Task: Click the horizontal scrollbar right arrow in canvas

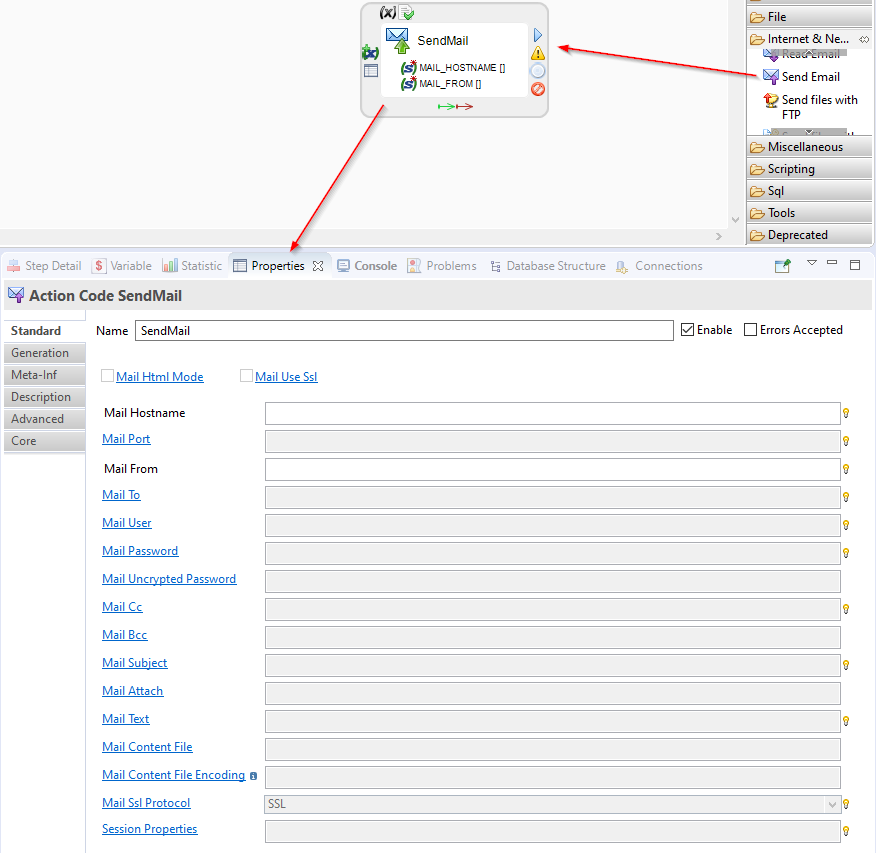Action: click(x=719, y=236)
